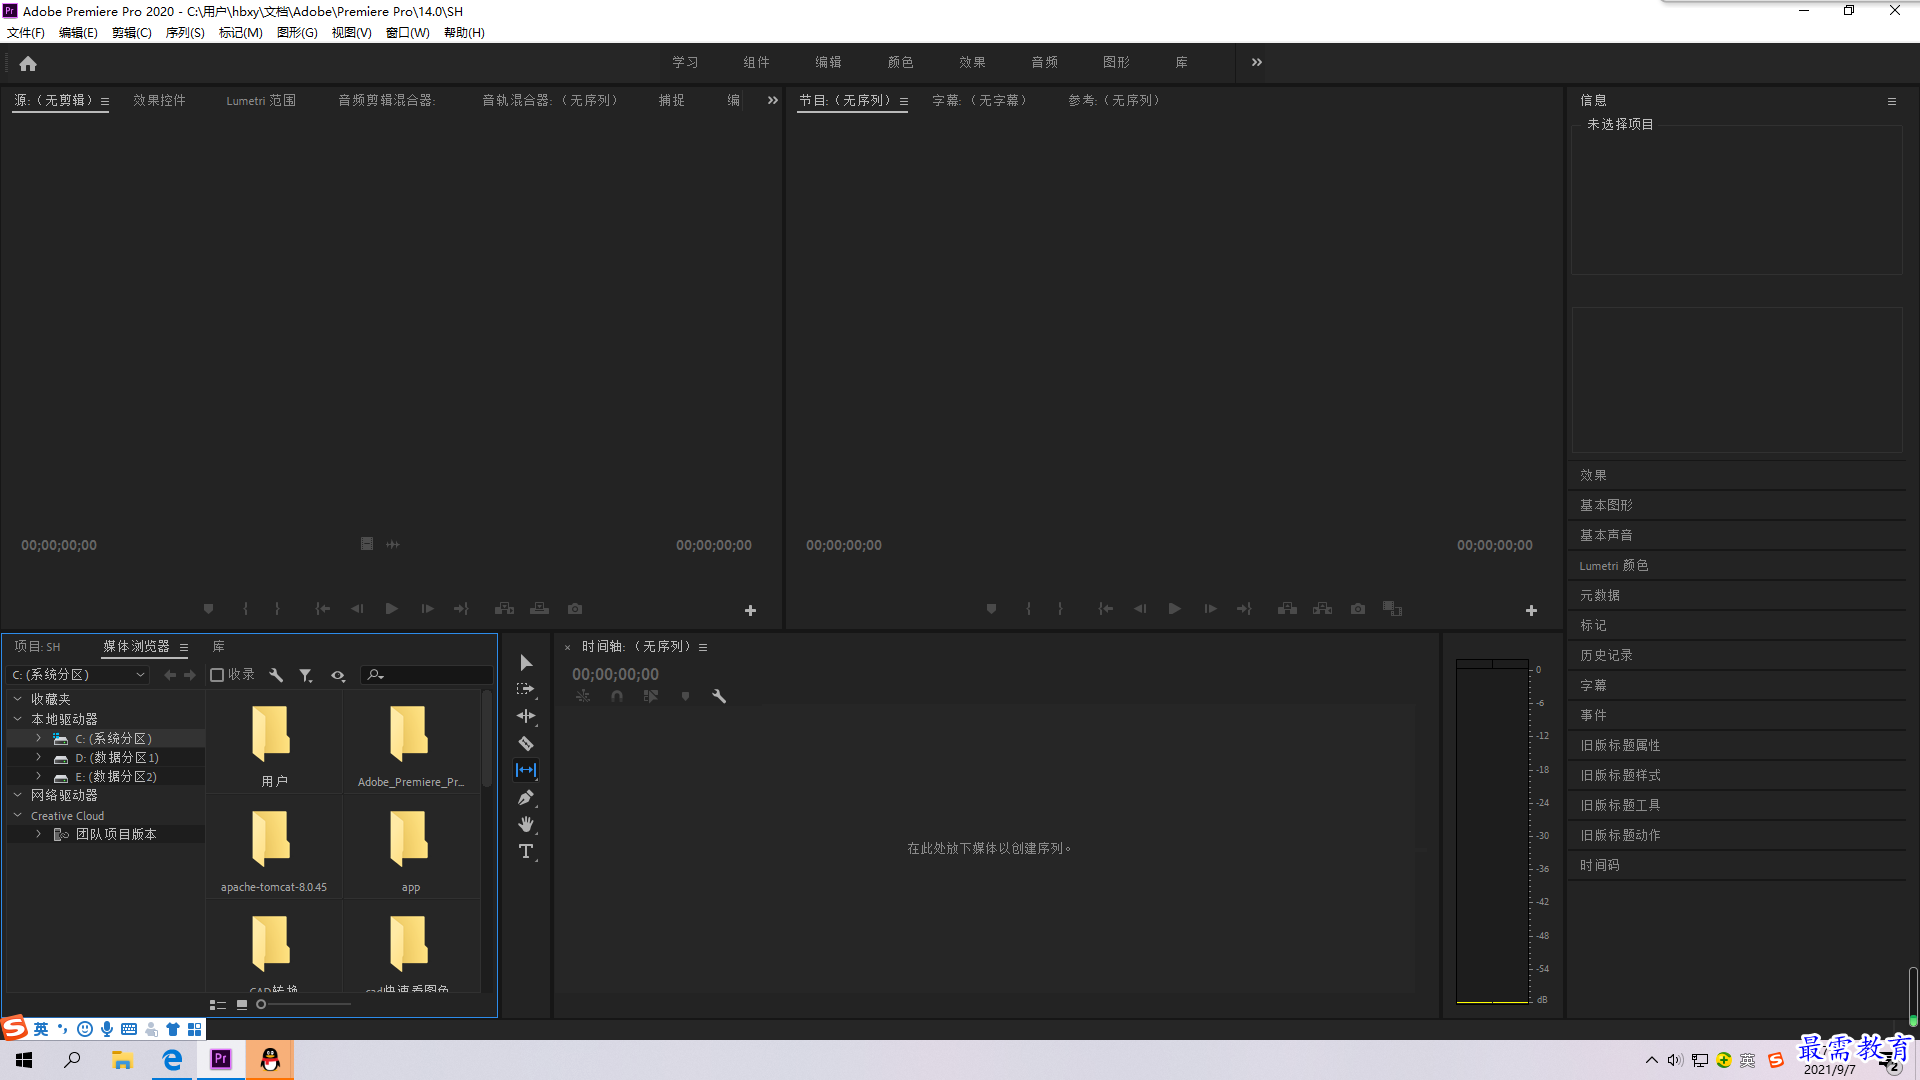Screen dimensions: 1920x1080
Task: Toggle nest sequence insert mode in timeline
Action: click(x=583, y=696)
